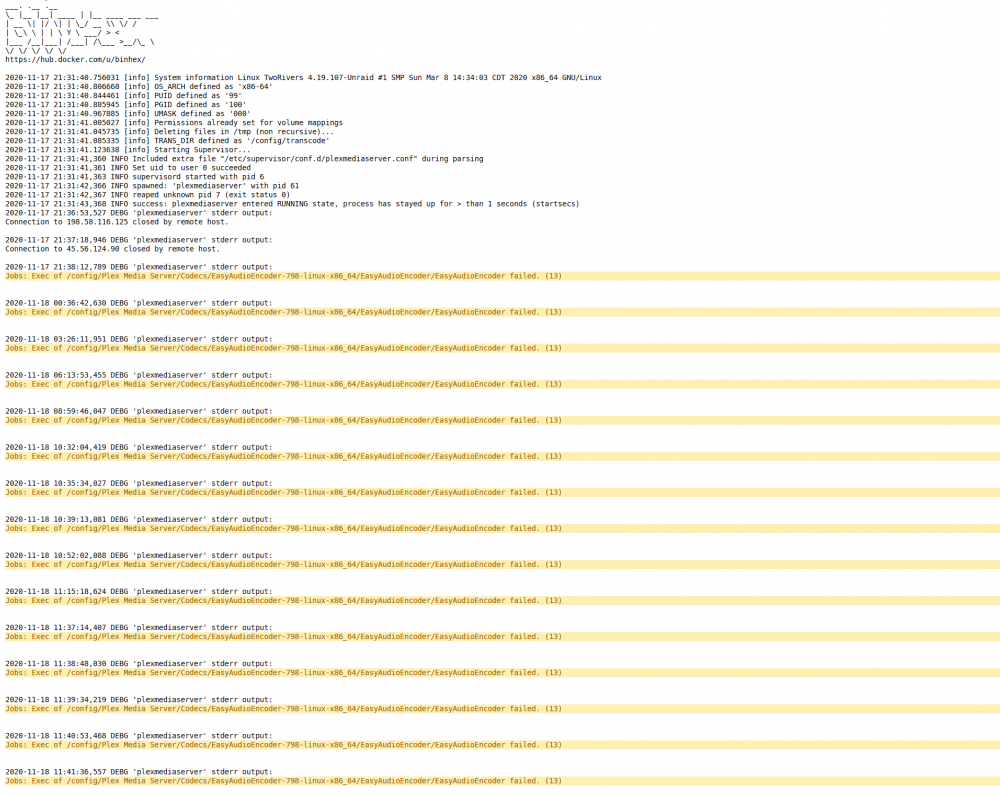Select the 'System information Linux TwoRivers' log line
1000x795 pixels.
tap(303, 77)
